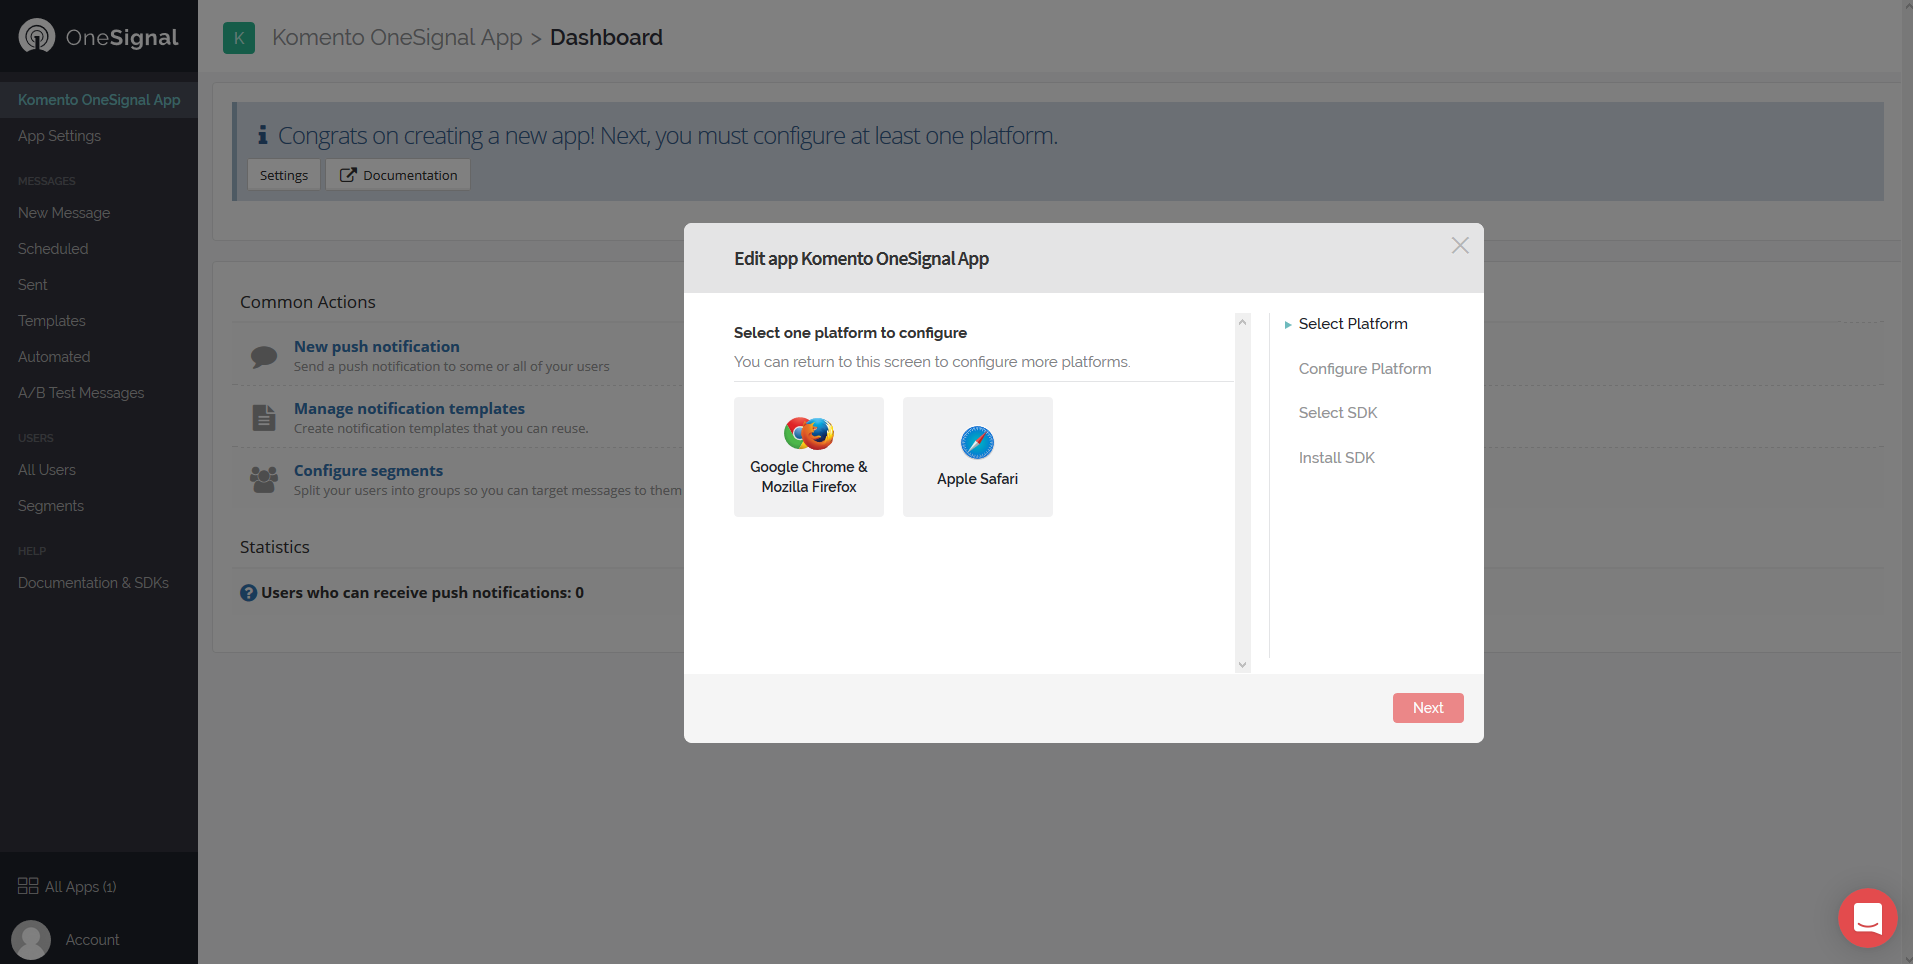Click Komento OneSignal App breadcrumb
Screen dimensions: 1913x964
tap(397, 38)
